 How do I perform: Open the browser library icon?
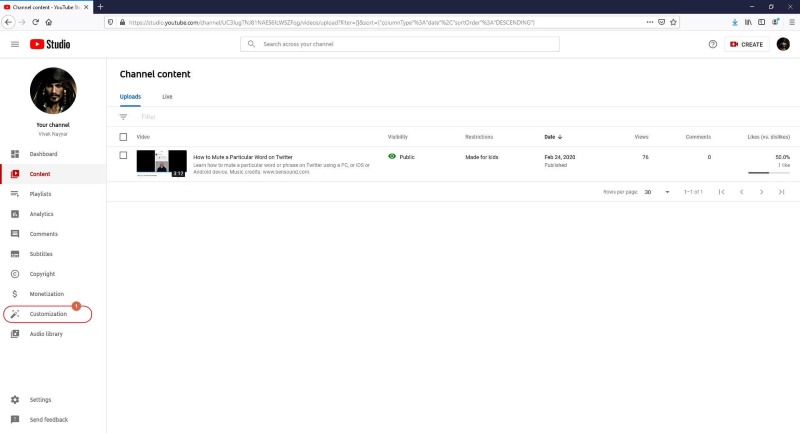(x=748, y=22)
